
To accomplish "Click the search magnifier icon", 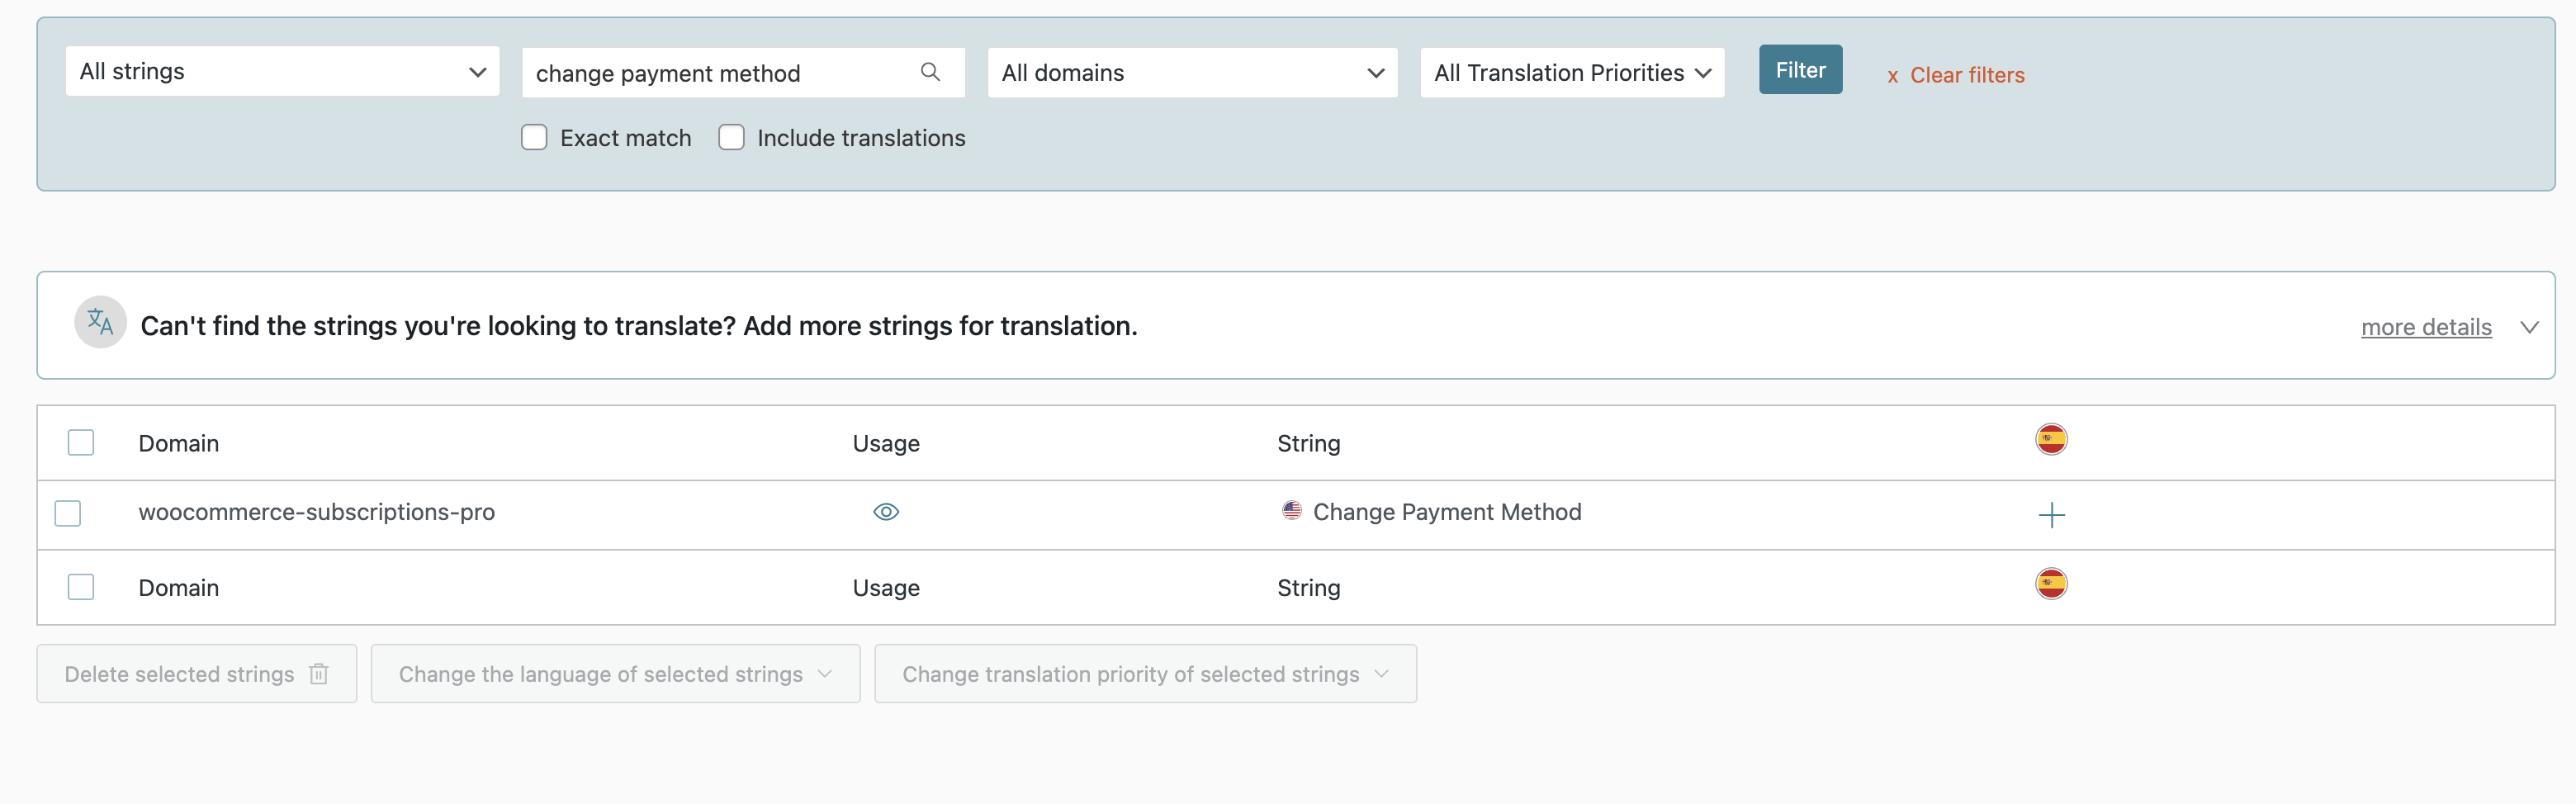I will click(x=930, y=72).
